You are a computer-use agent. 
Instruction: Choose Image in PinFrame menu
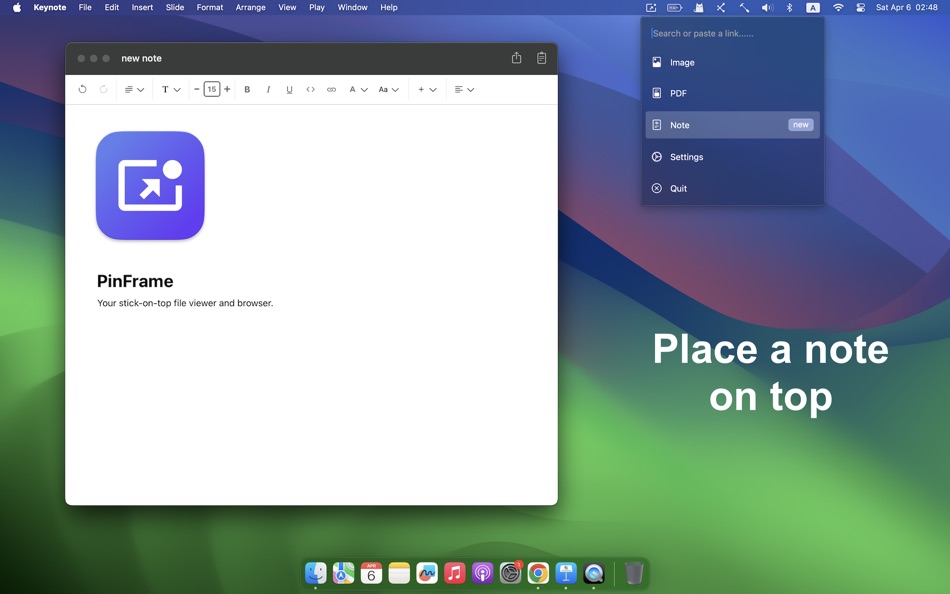point(732,62)
